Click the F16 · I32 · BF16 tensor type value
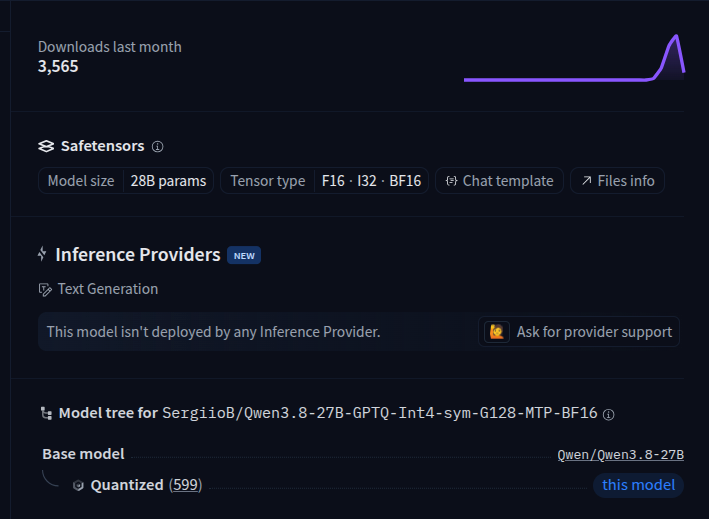Viewport: 709px width, 519px height. (x=371, y=181)
